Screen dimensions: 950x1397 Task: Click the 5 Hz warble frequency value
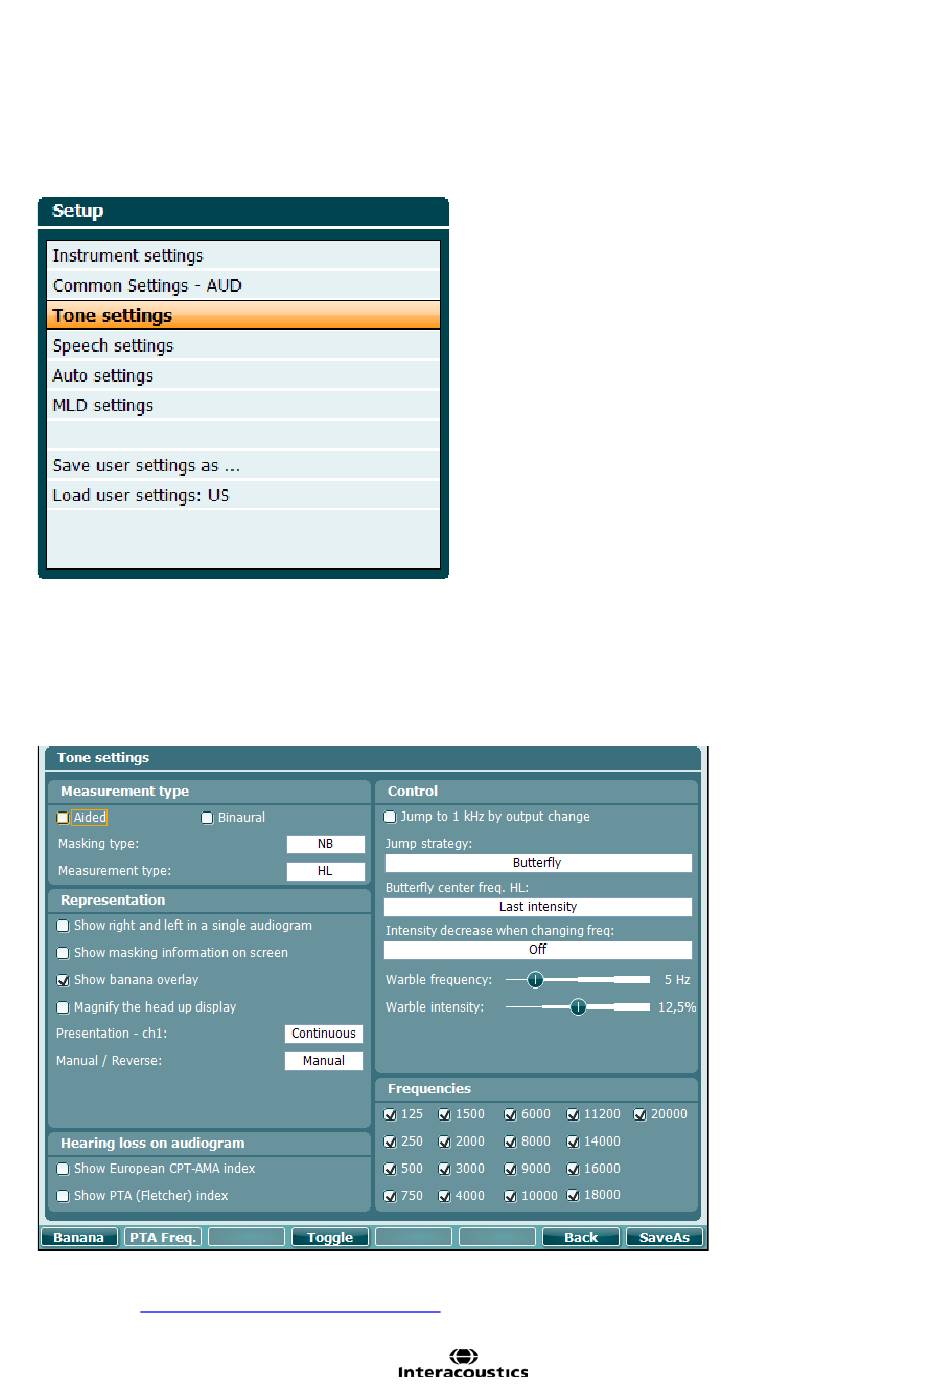(x=677, y=980)
